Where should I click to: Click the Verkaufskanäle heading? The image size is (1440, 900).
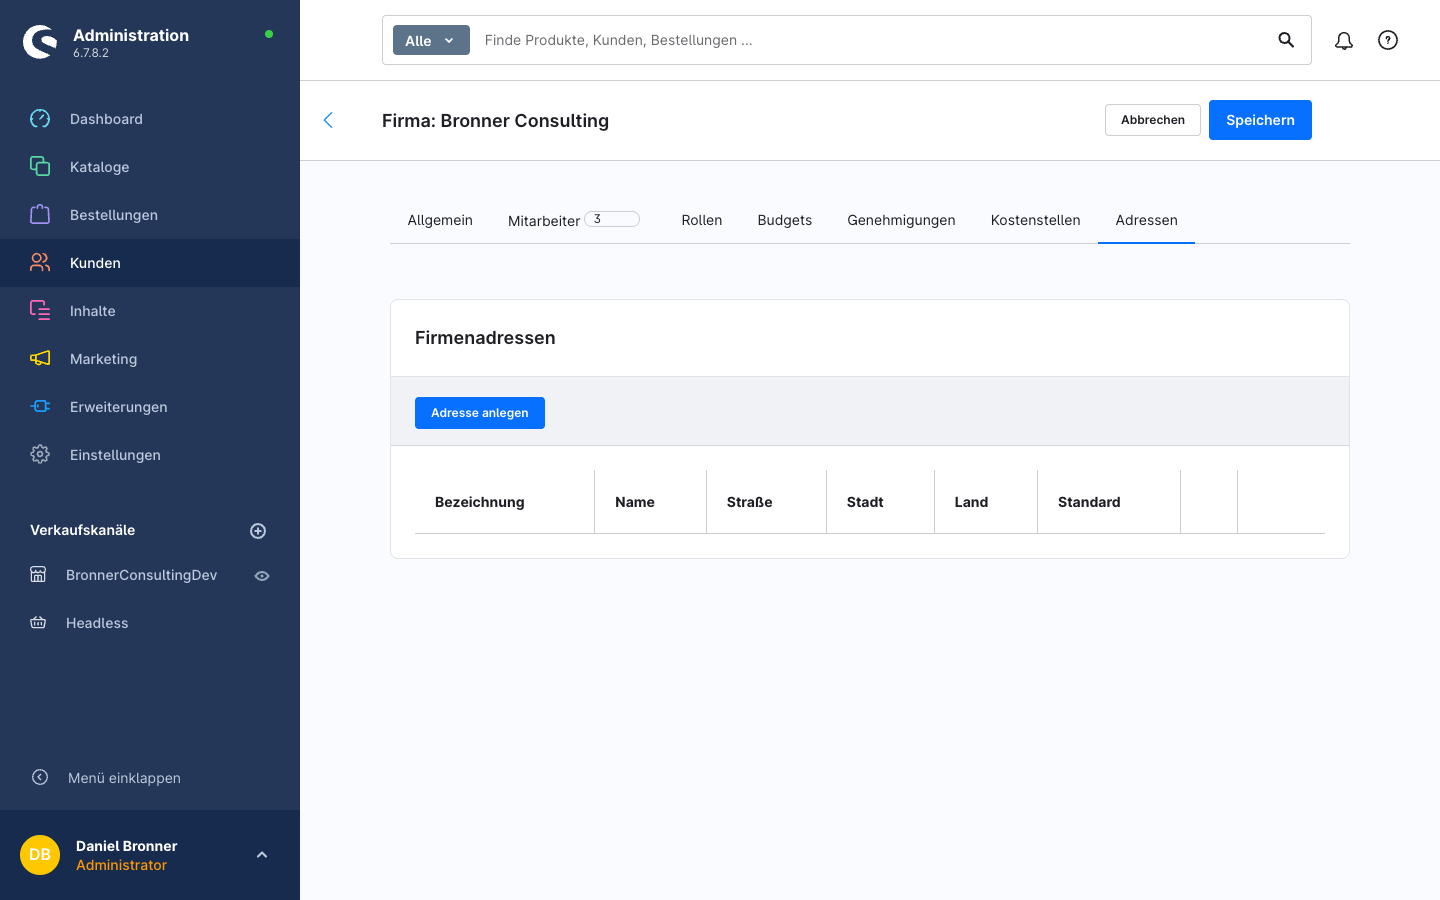pos(82,530)
